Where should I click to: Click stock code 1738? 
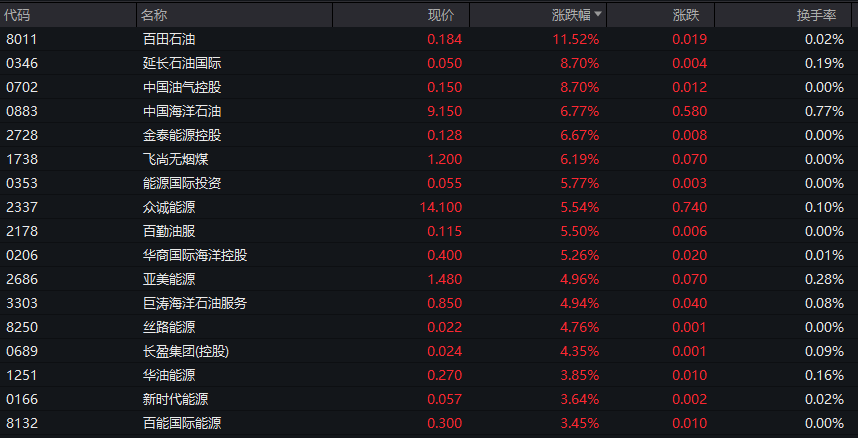pos(21,159)
